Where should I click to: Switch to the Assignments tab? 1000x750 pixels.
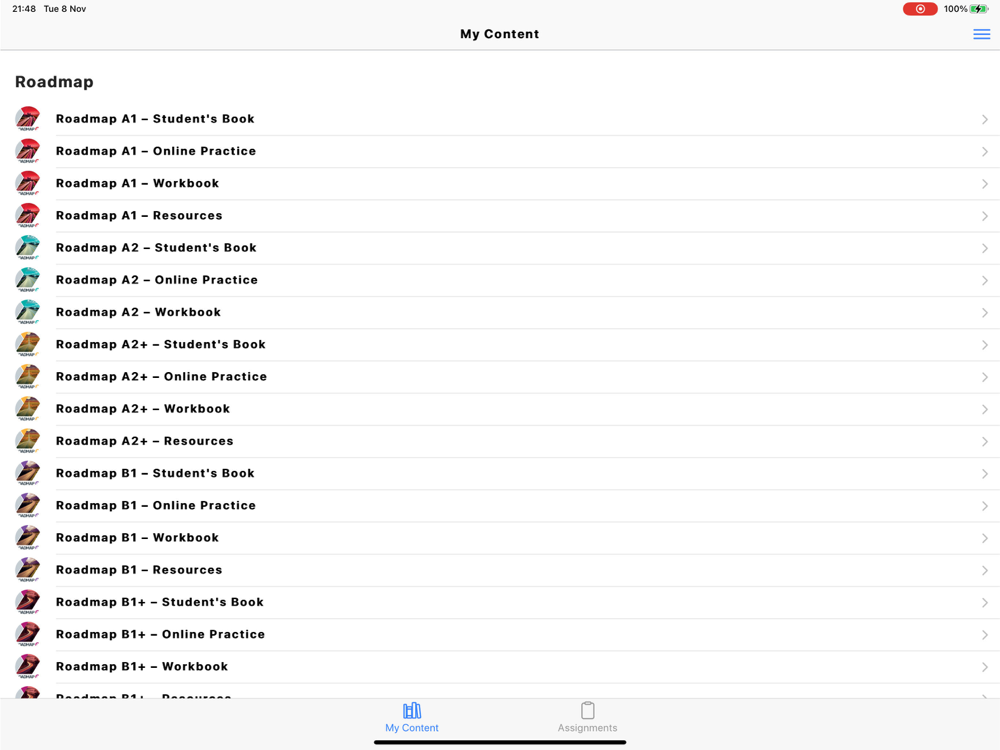pyautogui.click(x=587, y=717)
